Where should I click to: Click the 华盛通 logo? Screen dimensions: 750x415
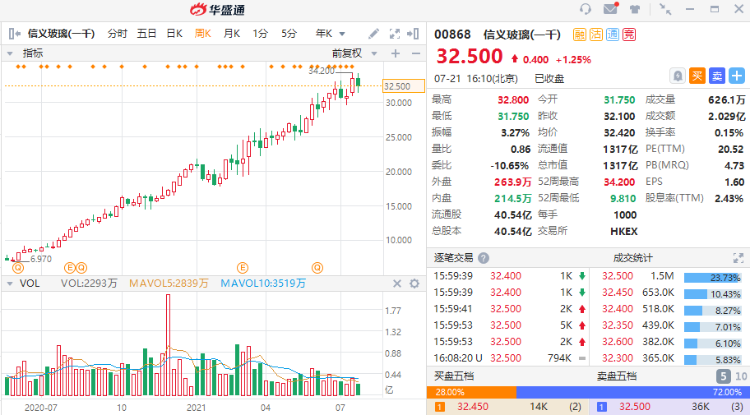tap(218, 9)
